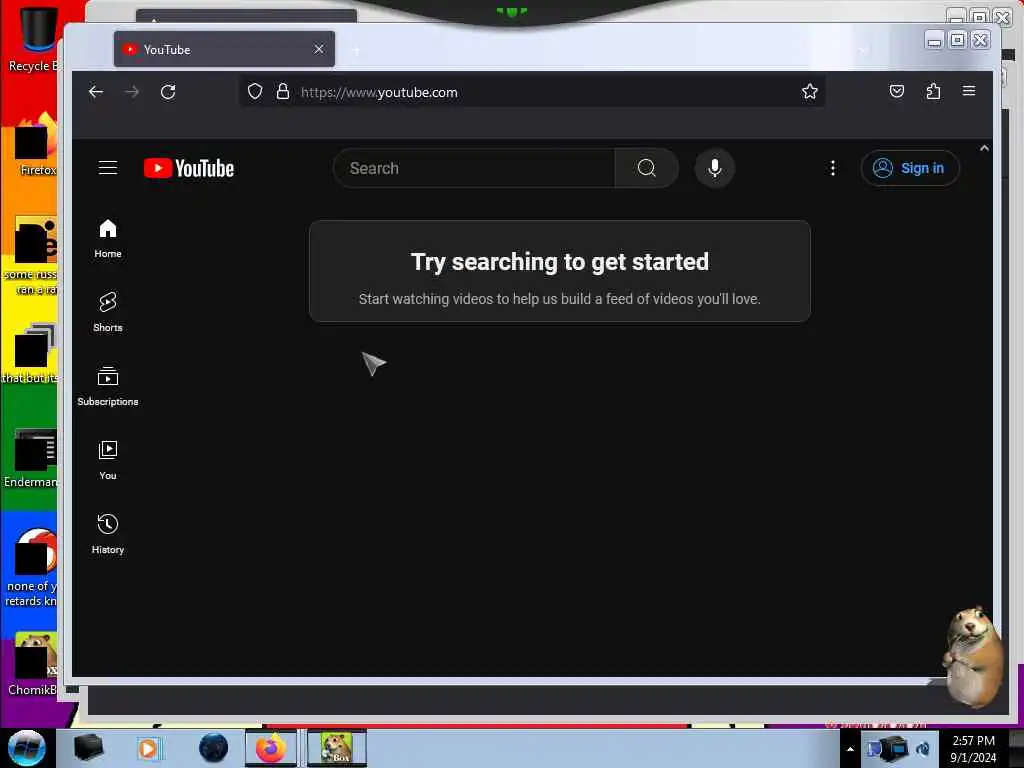View site security padlock info
The width and height of the screenshot is (1024, 768).
pyautogui.click(x=282, y=91)
